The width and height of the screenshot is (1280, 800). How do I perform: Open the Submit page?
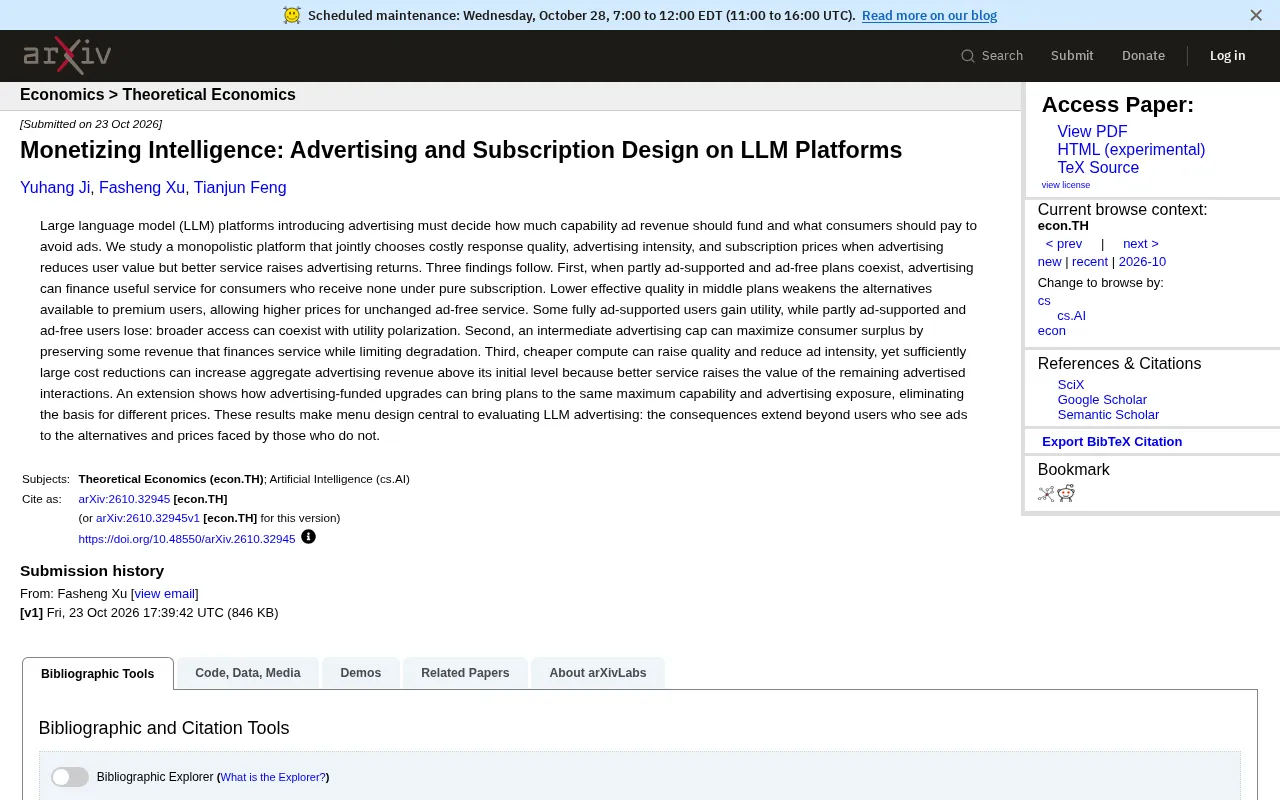click(1072, 56)
